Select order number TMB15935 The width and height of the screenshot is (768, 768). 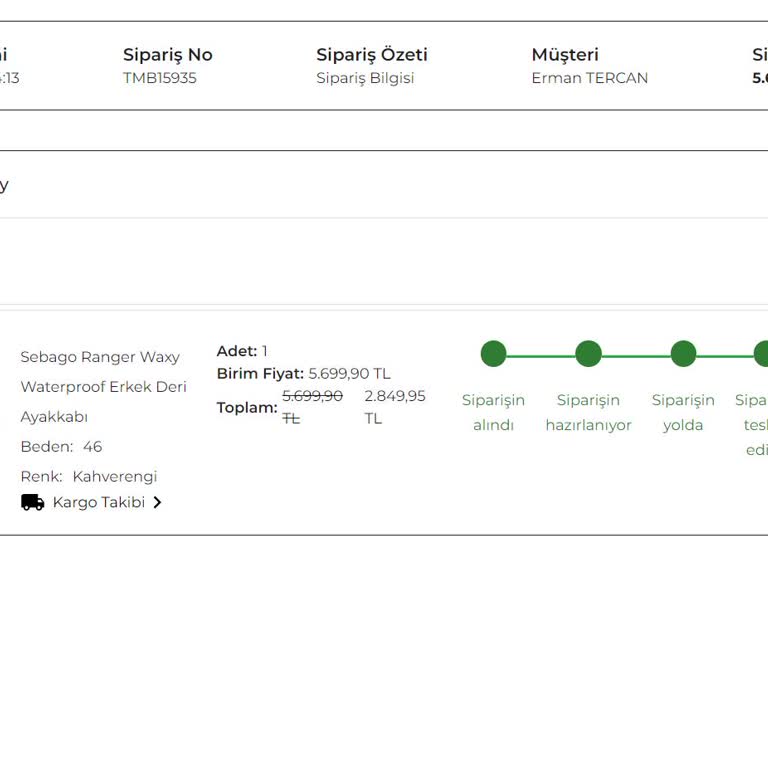(160, 78)
